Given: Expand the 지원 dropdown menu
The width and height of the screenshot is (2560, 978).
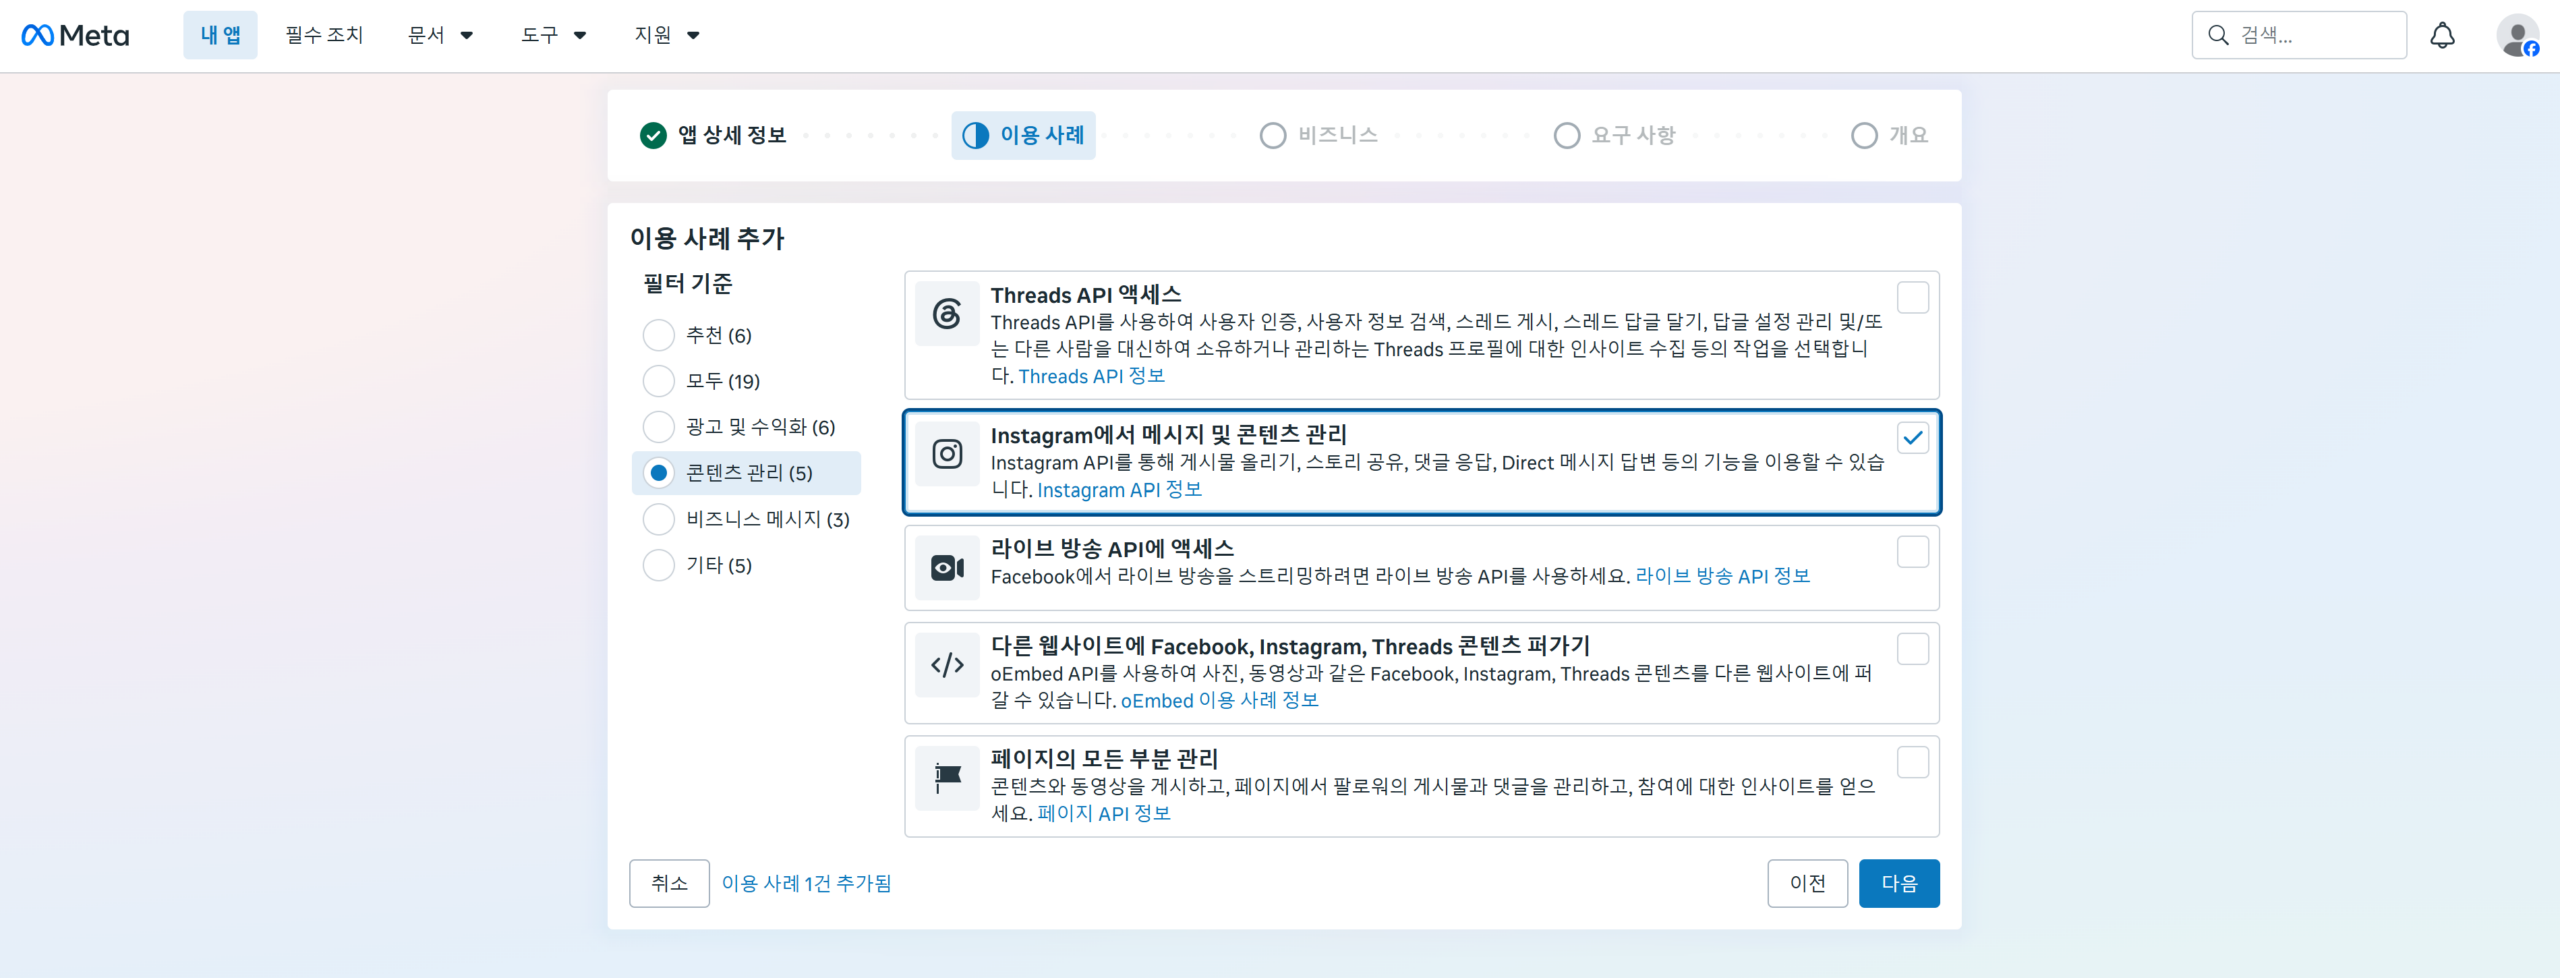Looking at the screenshot, I should pos(667,35).
